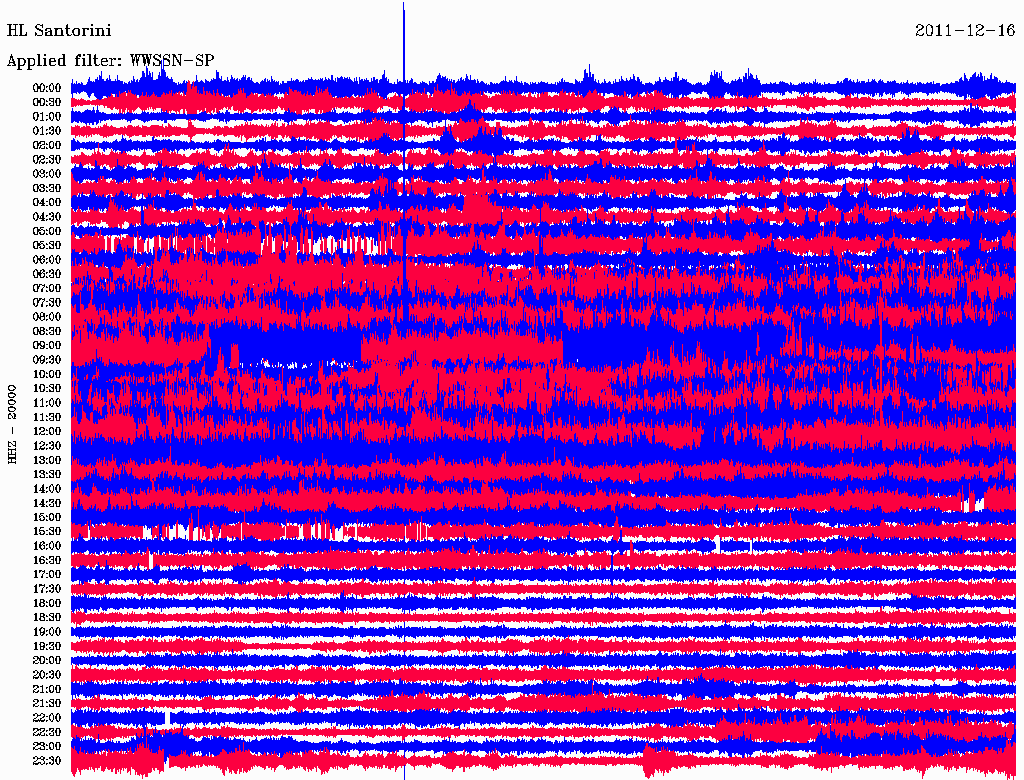This screenshot has height=780, width=1024.
Task: Click the 18:30 time row label
Action: pos(48,618)
